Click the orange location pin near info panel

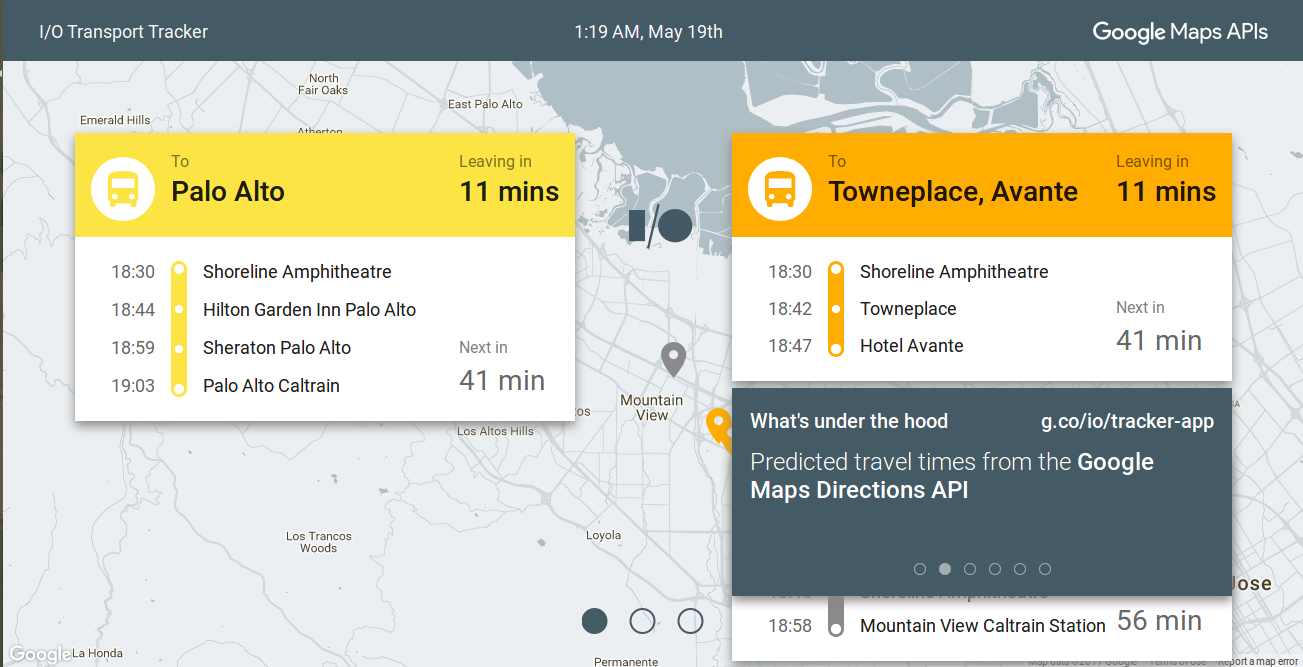tap(718, 426)
